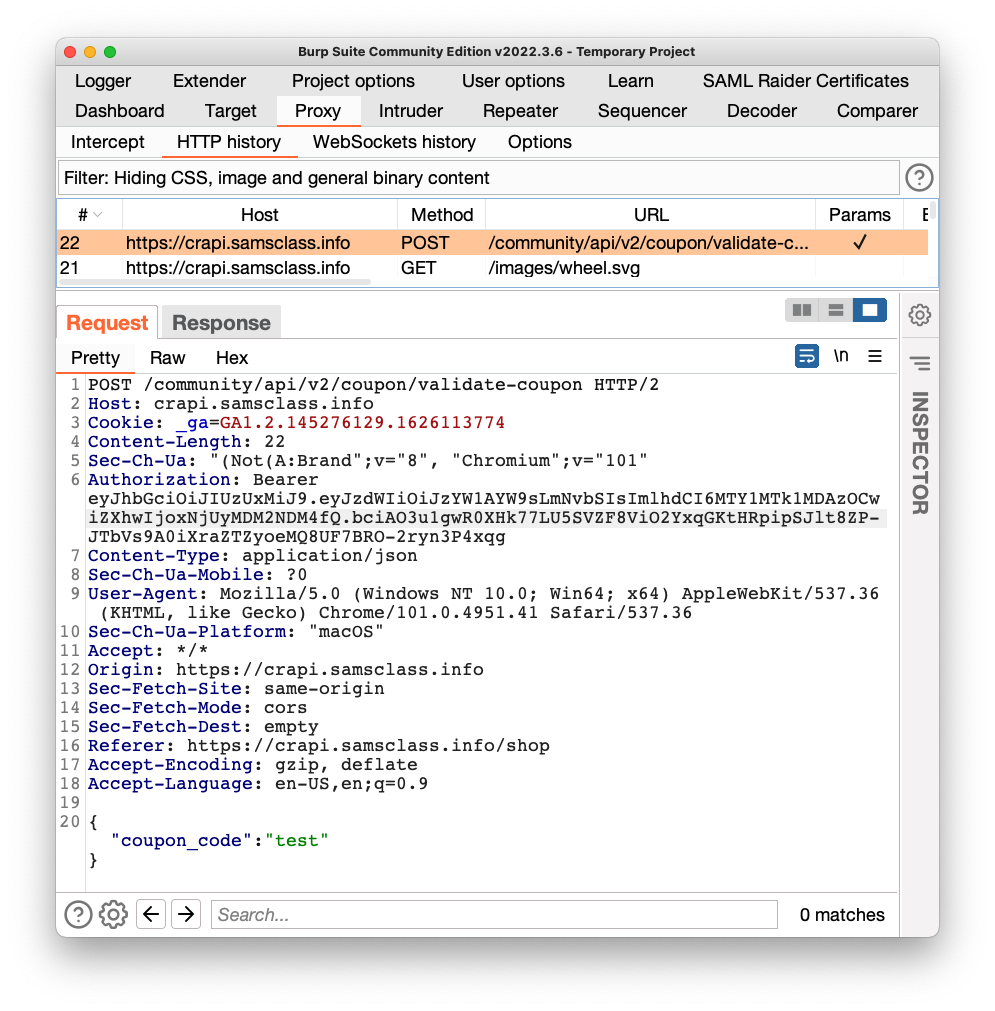Switch to vertical stacked layout view

(x=836, y=310)
